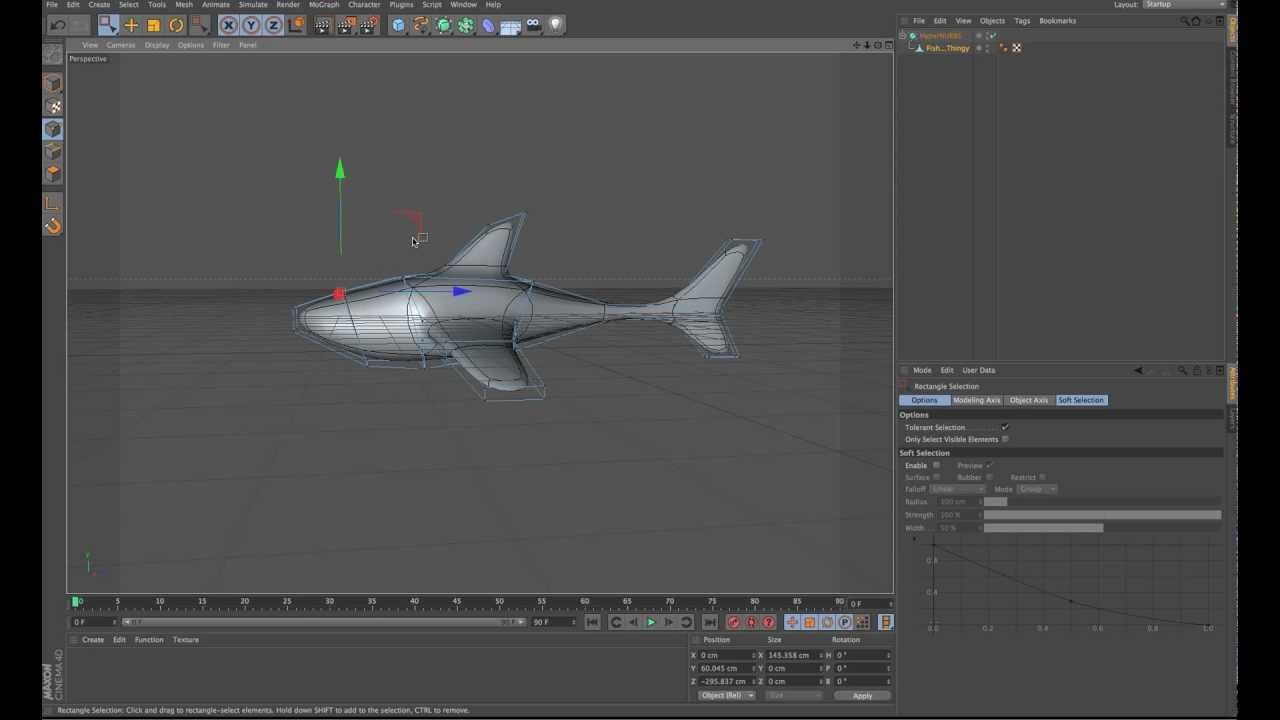Toggle the Preview checkbox
This screenshot has height=720, width=1280.
coord(989,465)
